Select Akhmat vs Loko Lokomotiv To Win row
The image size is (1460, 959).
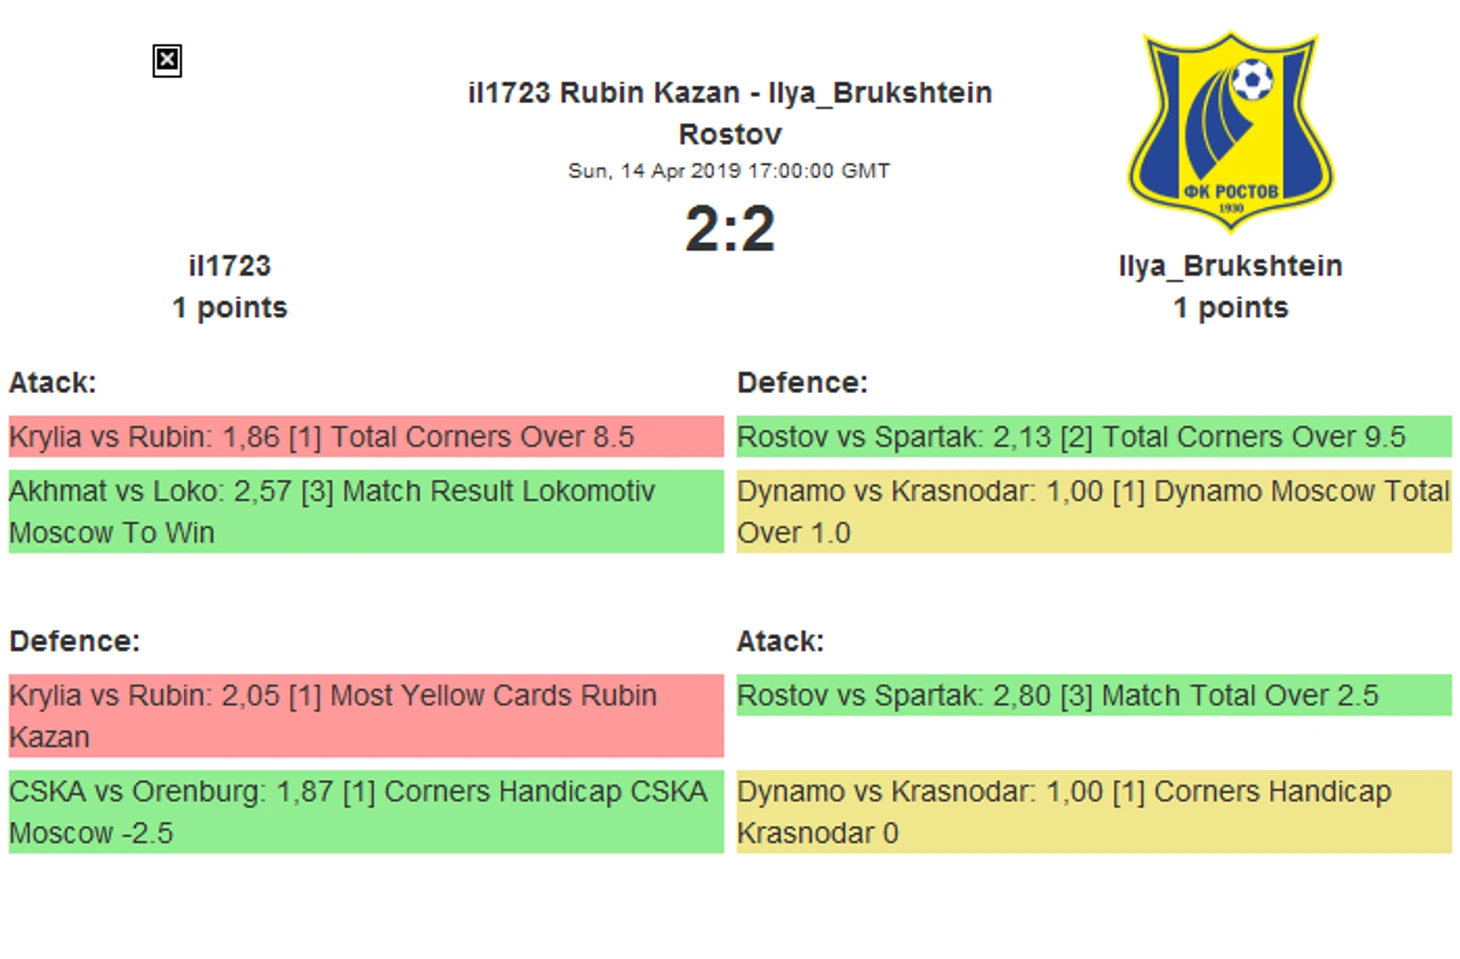366,511
